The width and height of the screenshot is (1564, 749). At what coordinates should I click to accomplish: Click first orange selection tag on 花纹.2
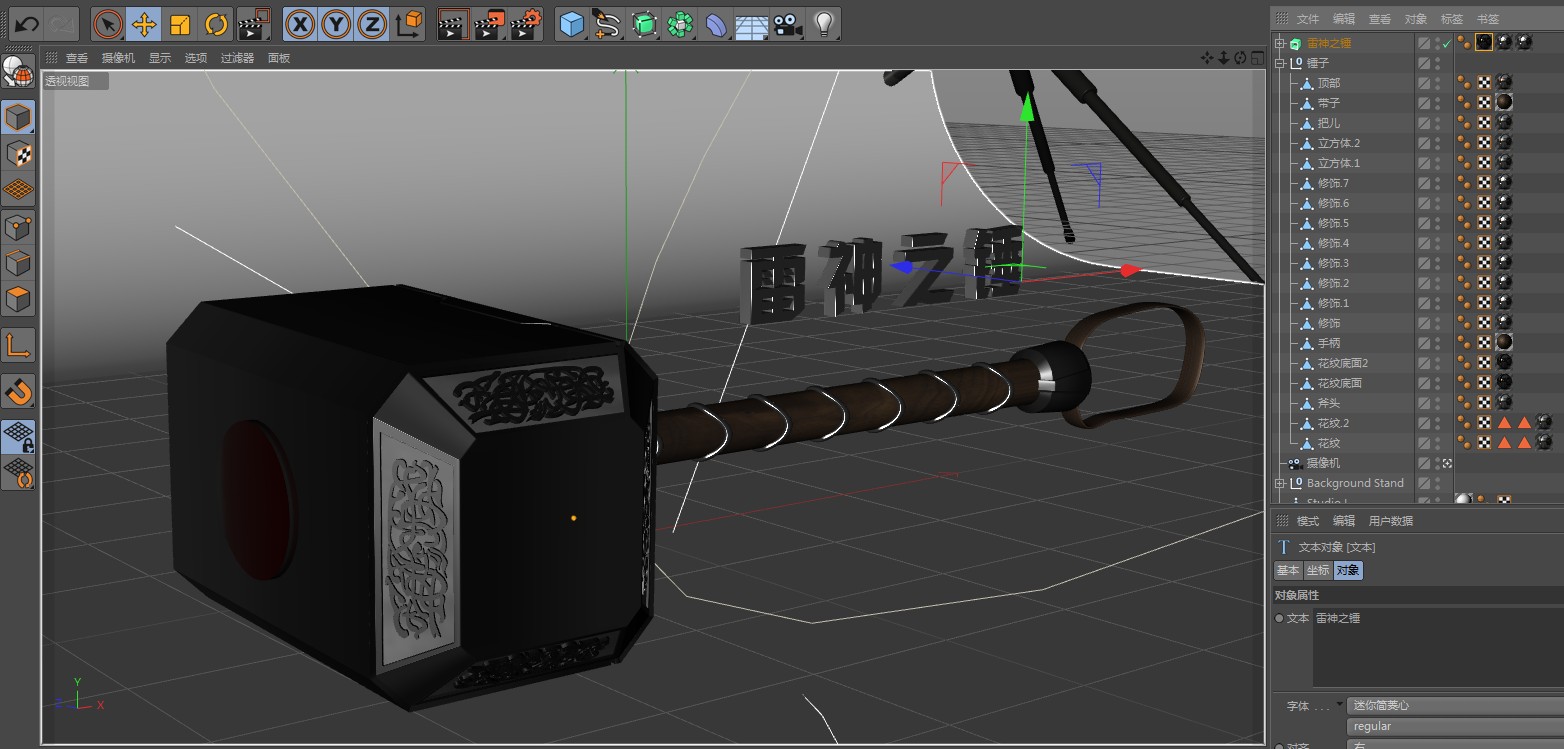tap(1504, 423)
